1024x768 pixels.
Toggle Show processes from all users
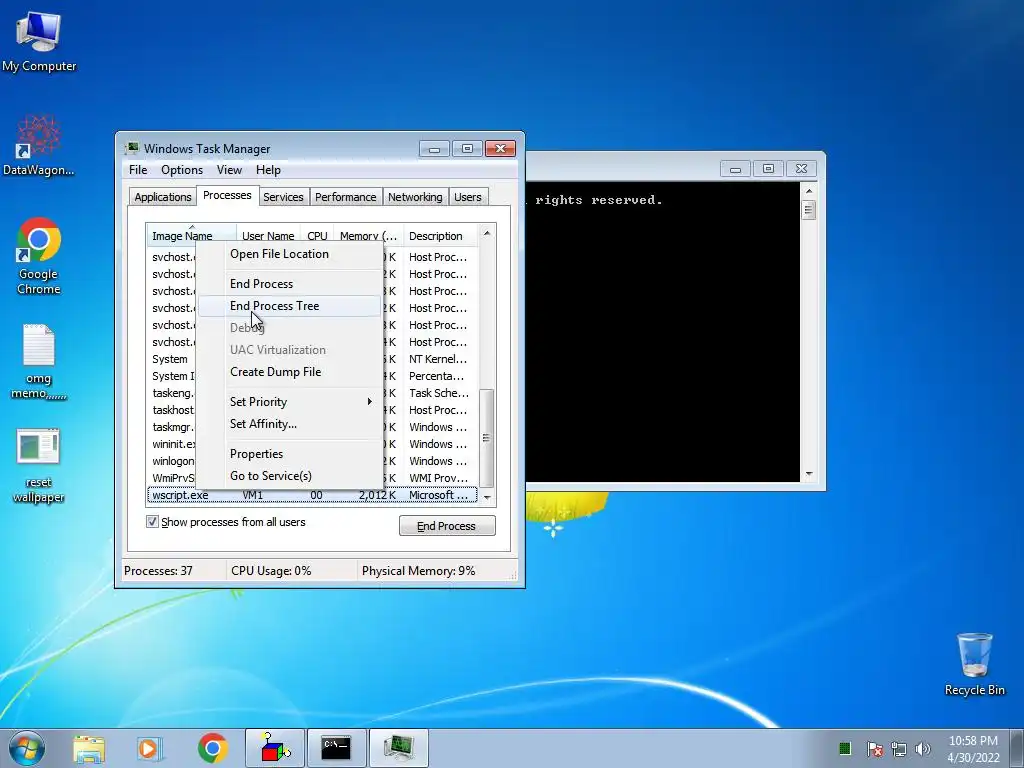[x=152, y=522]
